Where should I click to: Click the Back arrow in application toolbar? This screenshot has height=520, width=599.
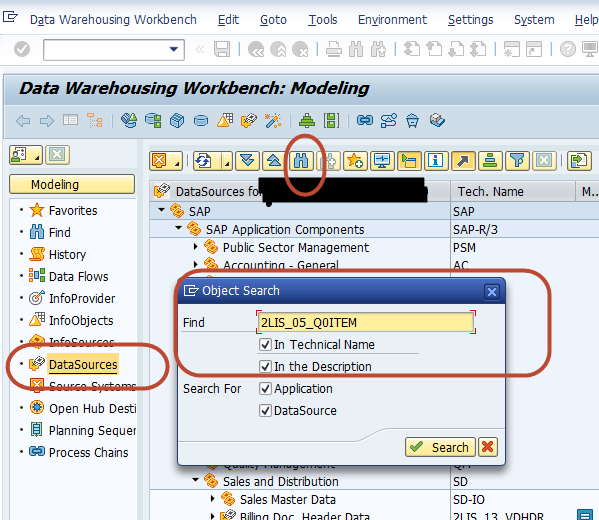pos(23,121)
